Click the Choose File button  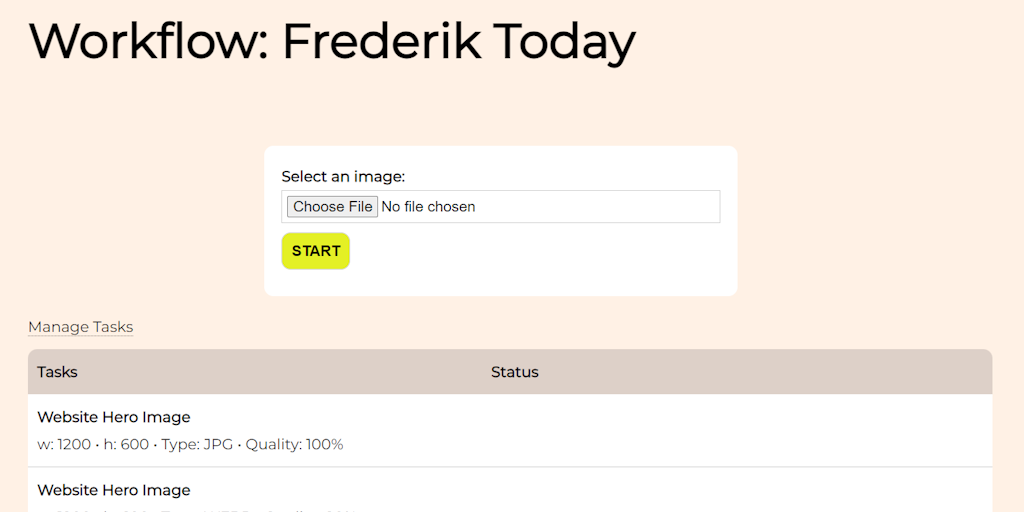coord(332,207)
